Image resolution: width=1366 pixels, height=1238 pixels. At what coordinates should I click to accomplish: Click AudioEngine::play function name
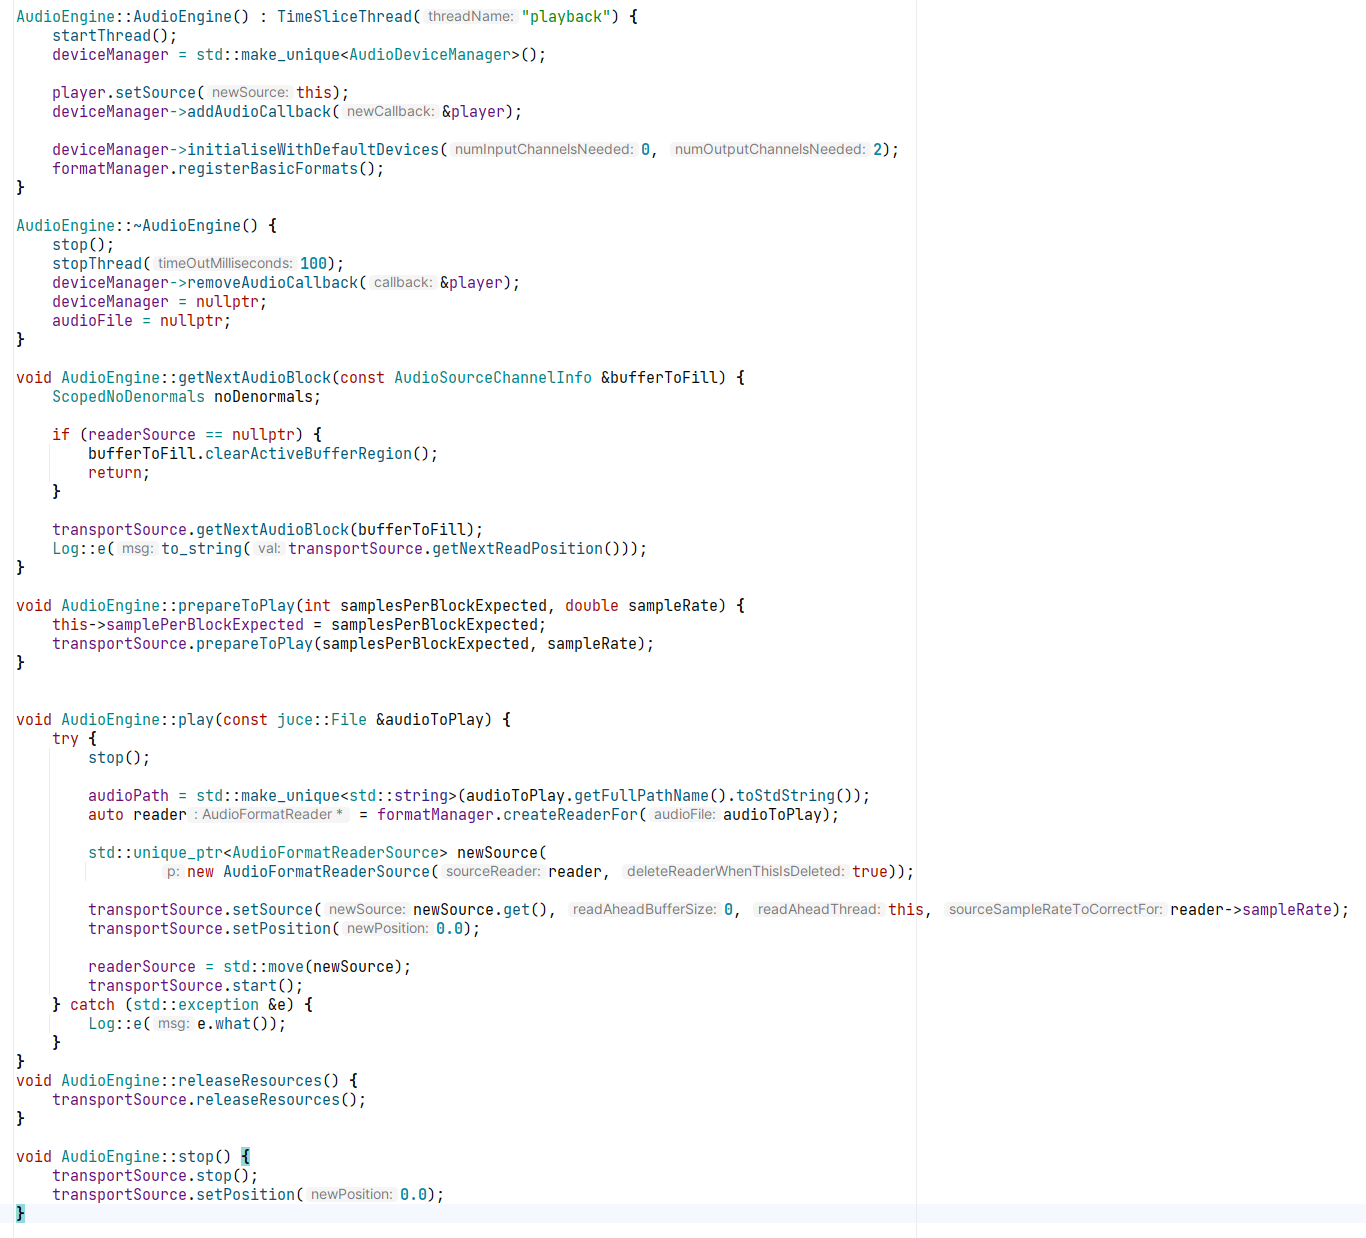(x=137, y=720)
